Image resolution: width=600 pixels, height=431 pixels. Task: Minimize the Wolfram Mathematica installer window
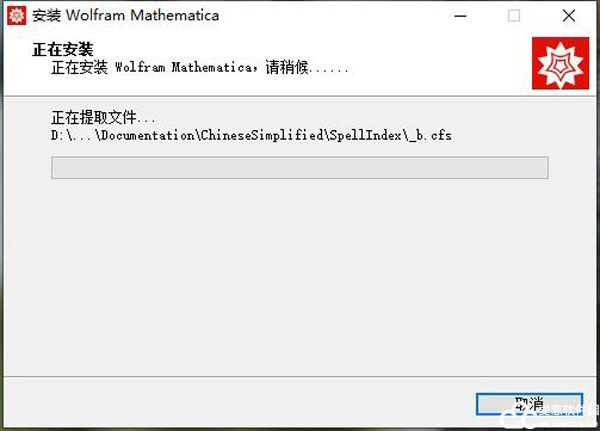coord(460,16)
